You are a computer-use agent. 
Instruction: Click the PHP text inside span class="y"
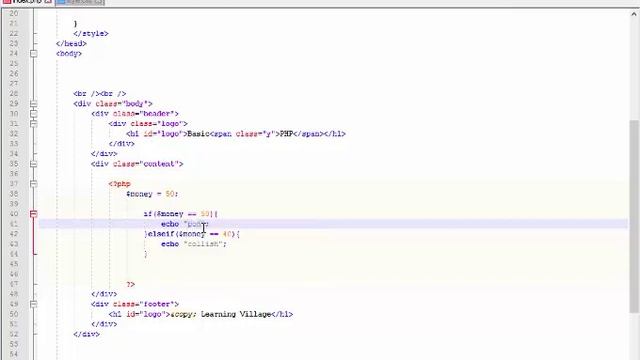click(287, 133)
